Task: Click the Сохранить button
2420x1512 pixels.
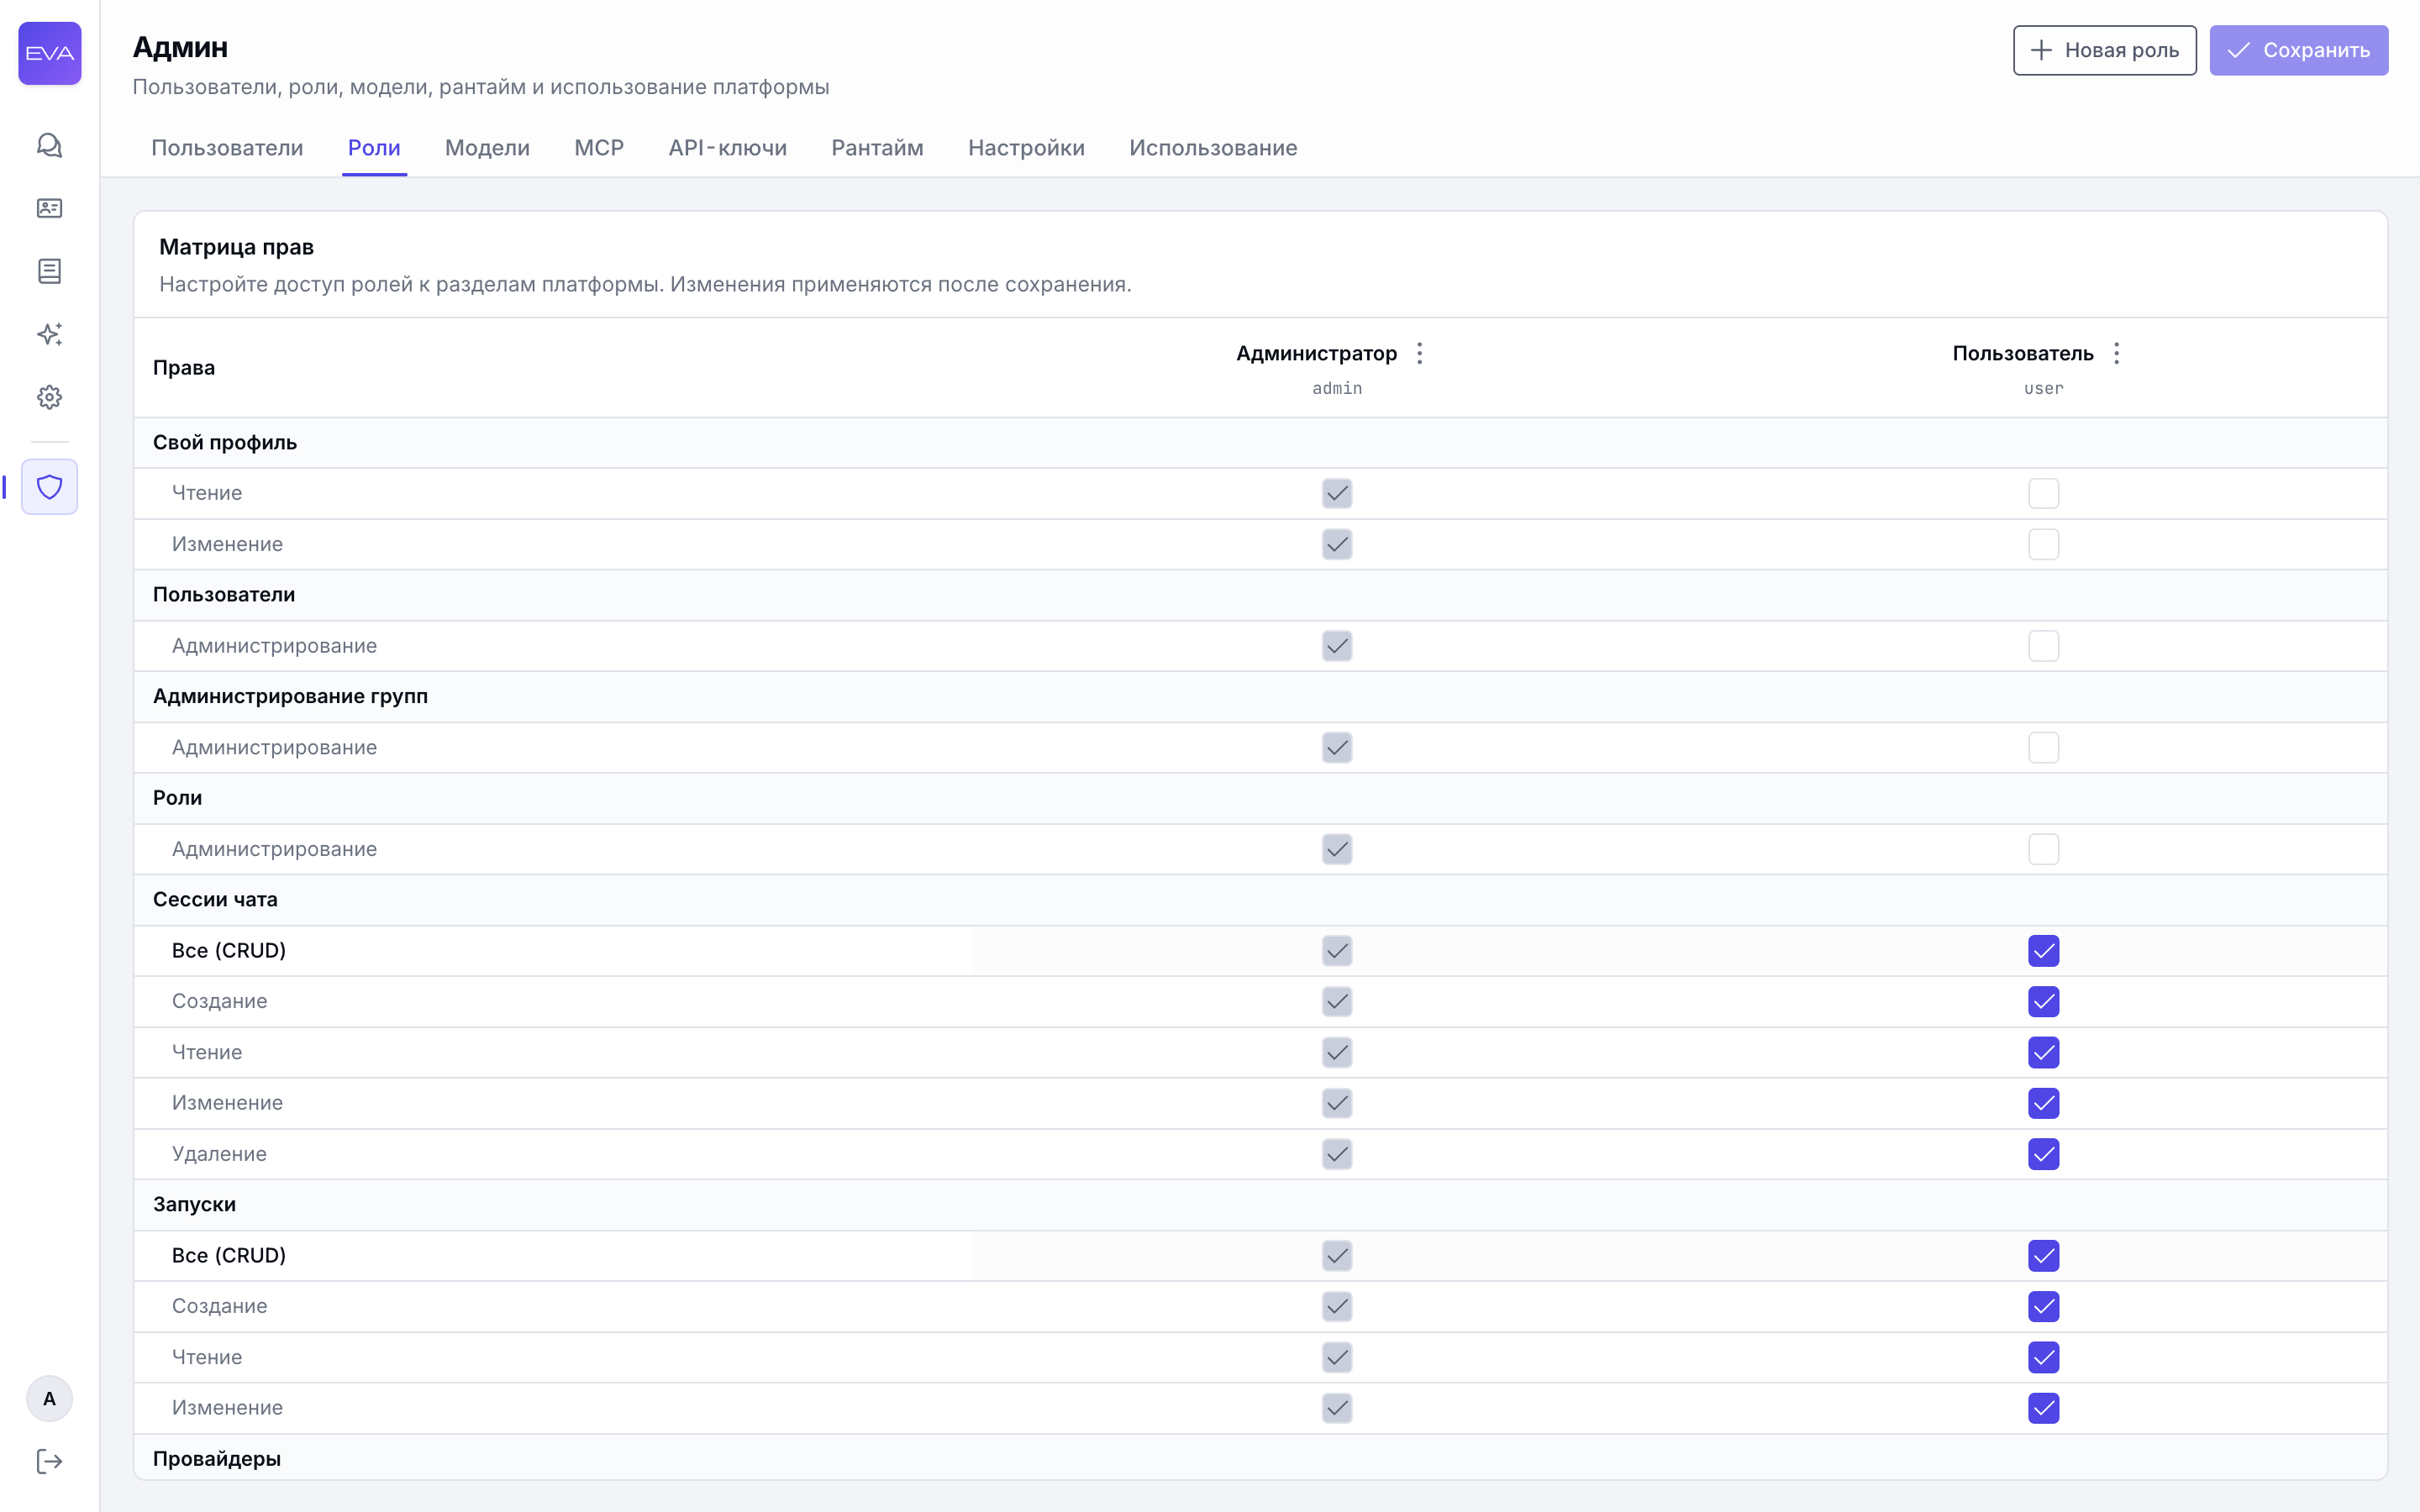Action: point(2298,50)
